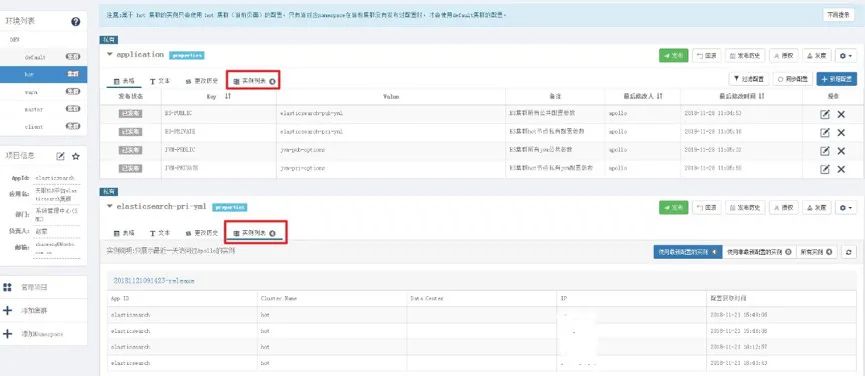The height and width of the screenshot is (376, 865).
Task: Collapse the elasticsearch-pri-yml namespace triangle
Action: (110, 207)
